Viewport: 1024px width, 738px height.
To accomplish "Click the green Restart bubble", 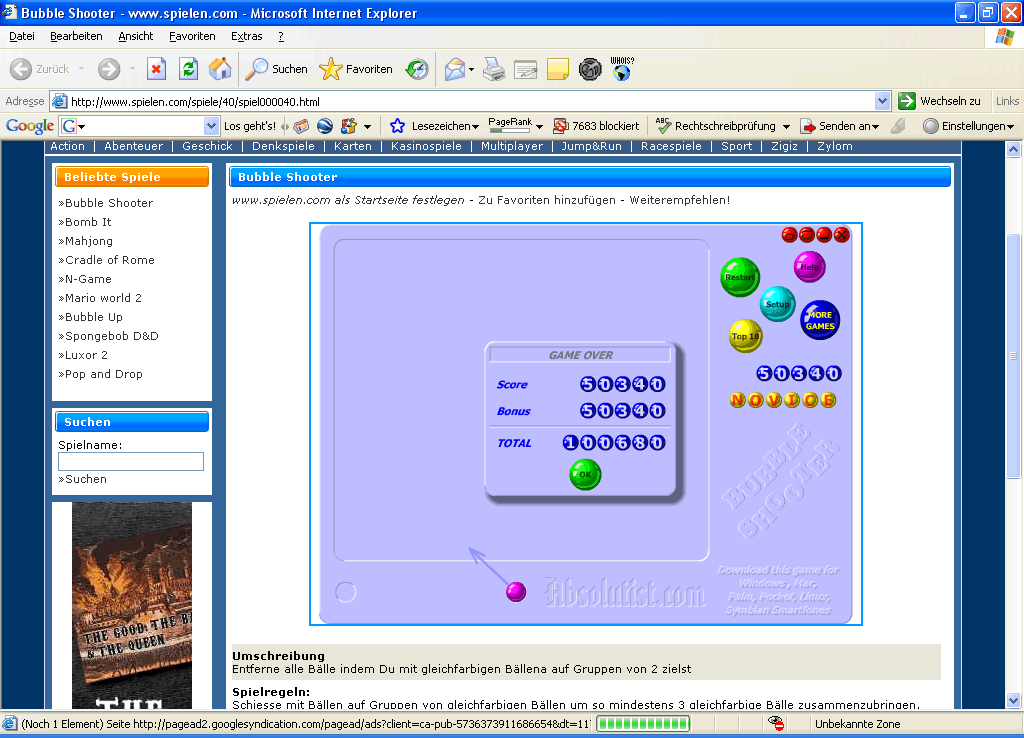I will pos(740,277).
